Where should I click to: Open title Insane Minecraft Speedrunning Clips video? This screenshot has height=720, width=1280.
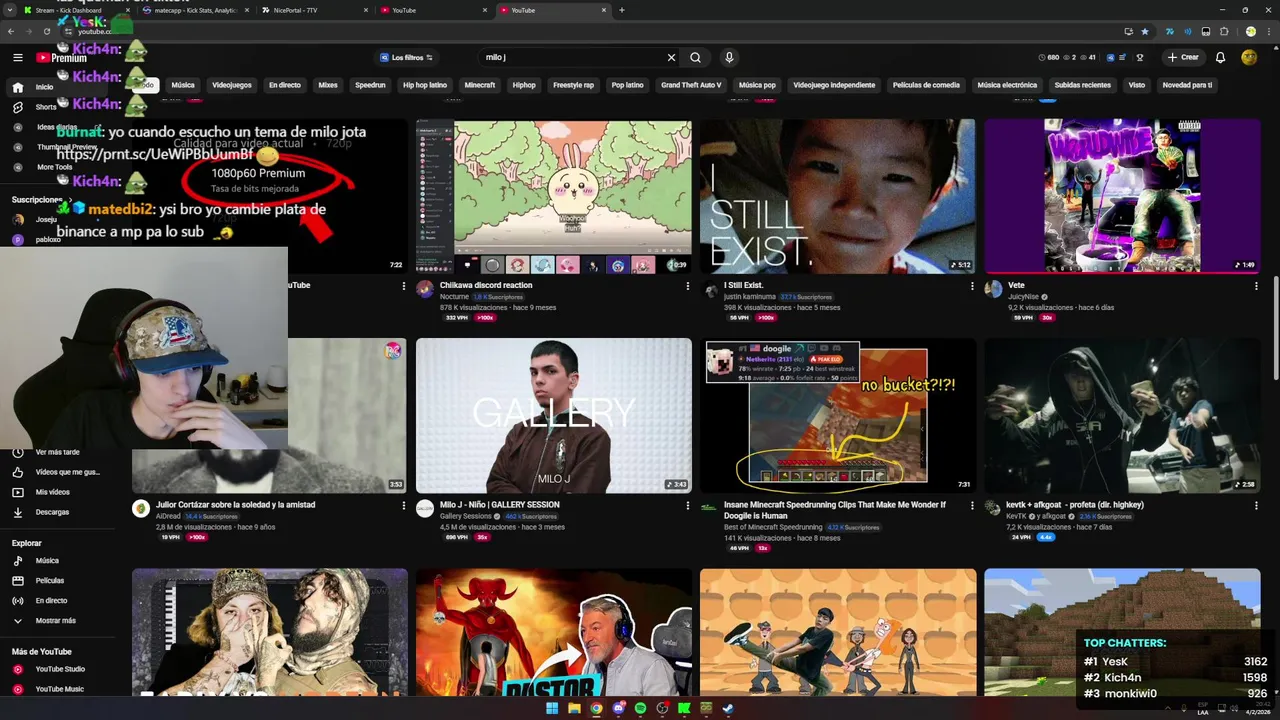[835, 510]
